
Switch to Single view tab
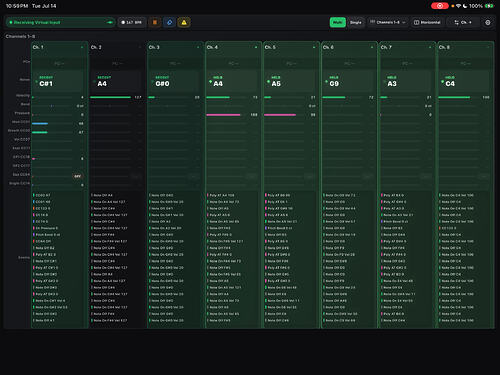(356, 22)
